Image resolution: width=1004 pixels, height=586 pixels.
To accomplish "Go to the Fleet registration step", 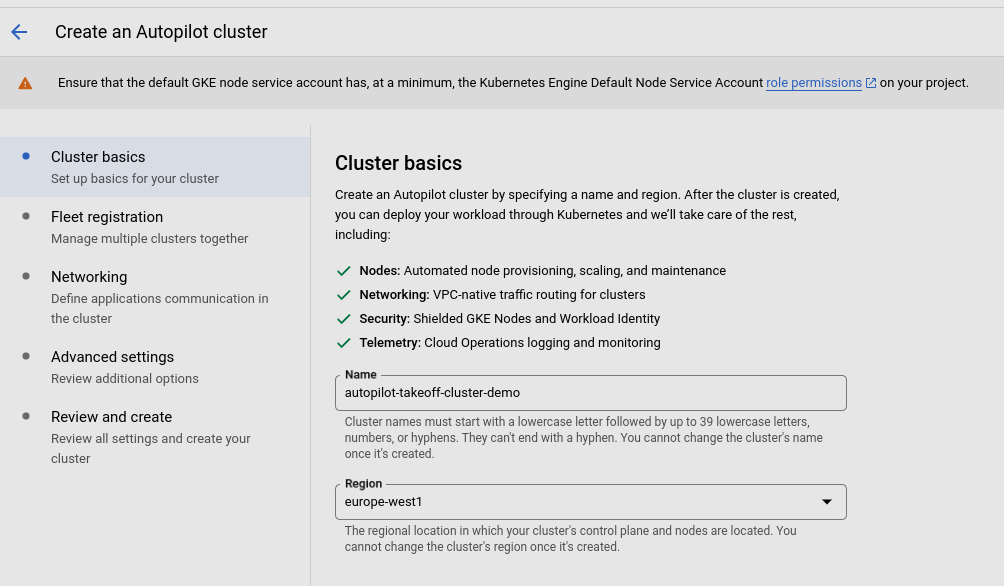I will (x=107, y=217).
